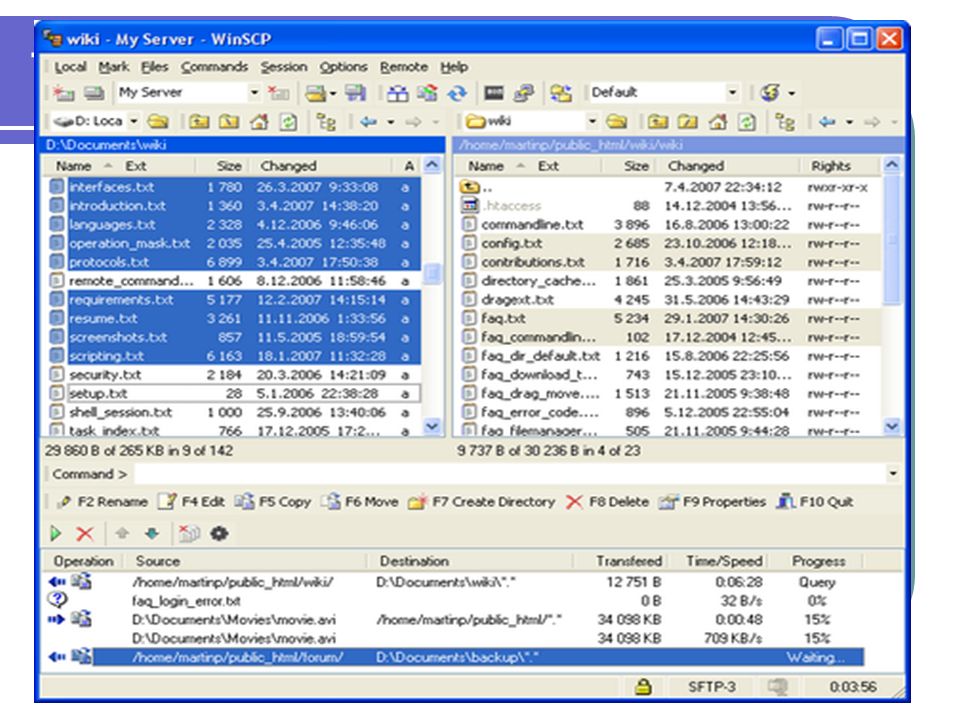The height and width of the screenshot is (720, 960).
Task: Go to the remote home directory
Action: 718,122
